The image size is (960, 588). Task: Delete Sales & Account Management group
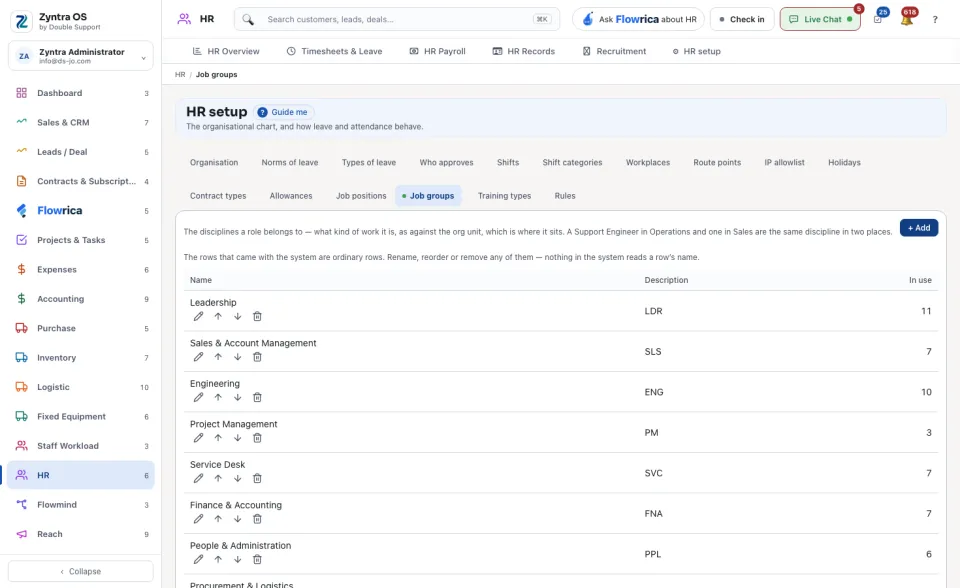pos(257,357)
